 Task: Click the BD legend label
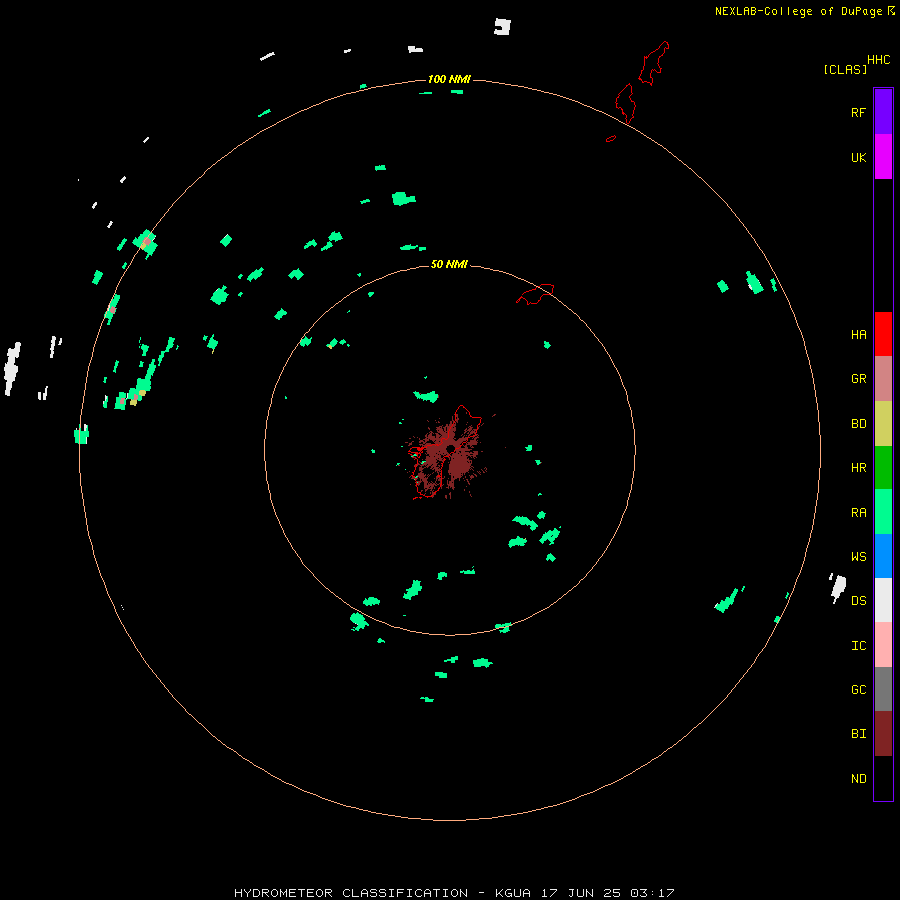point(858,424)
